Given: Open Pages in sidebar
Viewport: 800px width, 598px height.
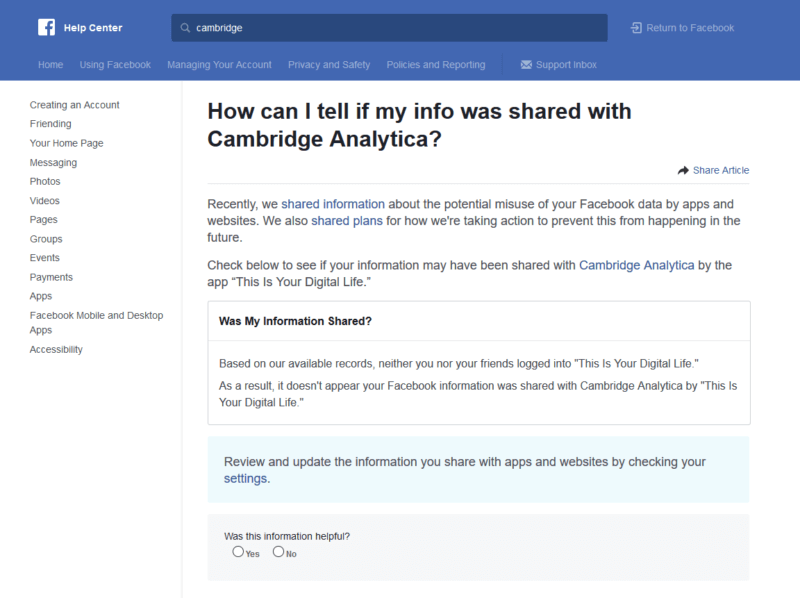Looking at the screenshot, I should click(x=43, y=220).
